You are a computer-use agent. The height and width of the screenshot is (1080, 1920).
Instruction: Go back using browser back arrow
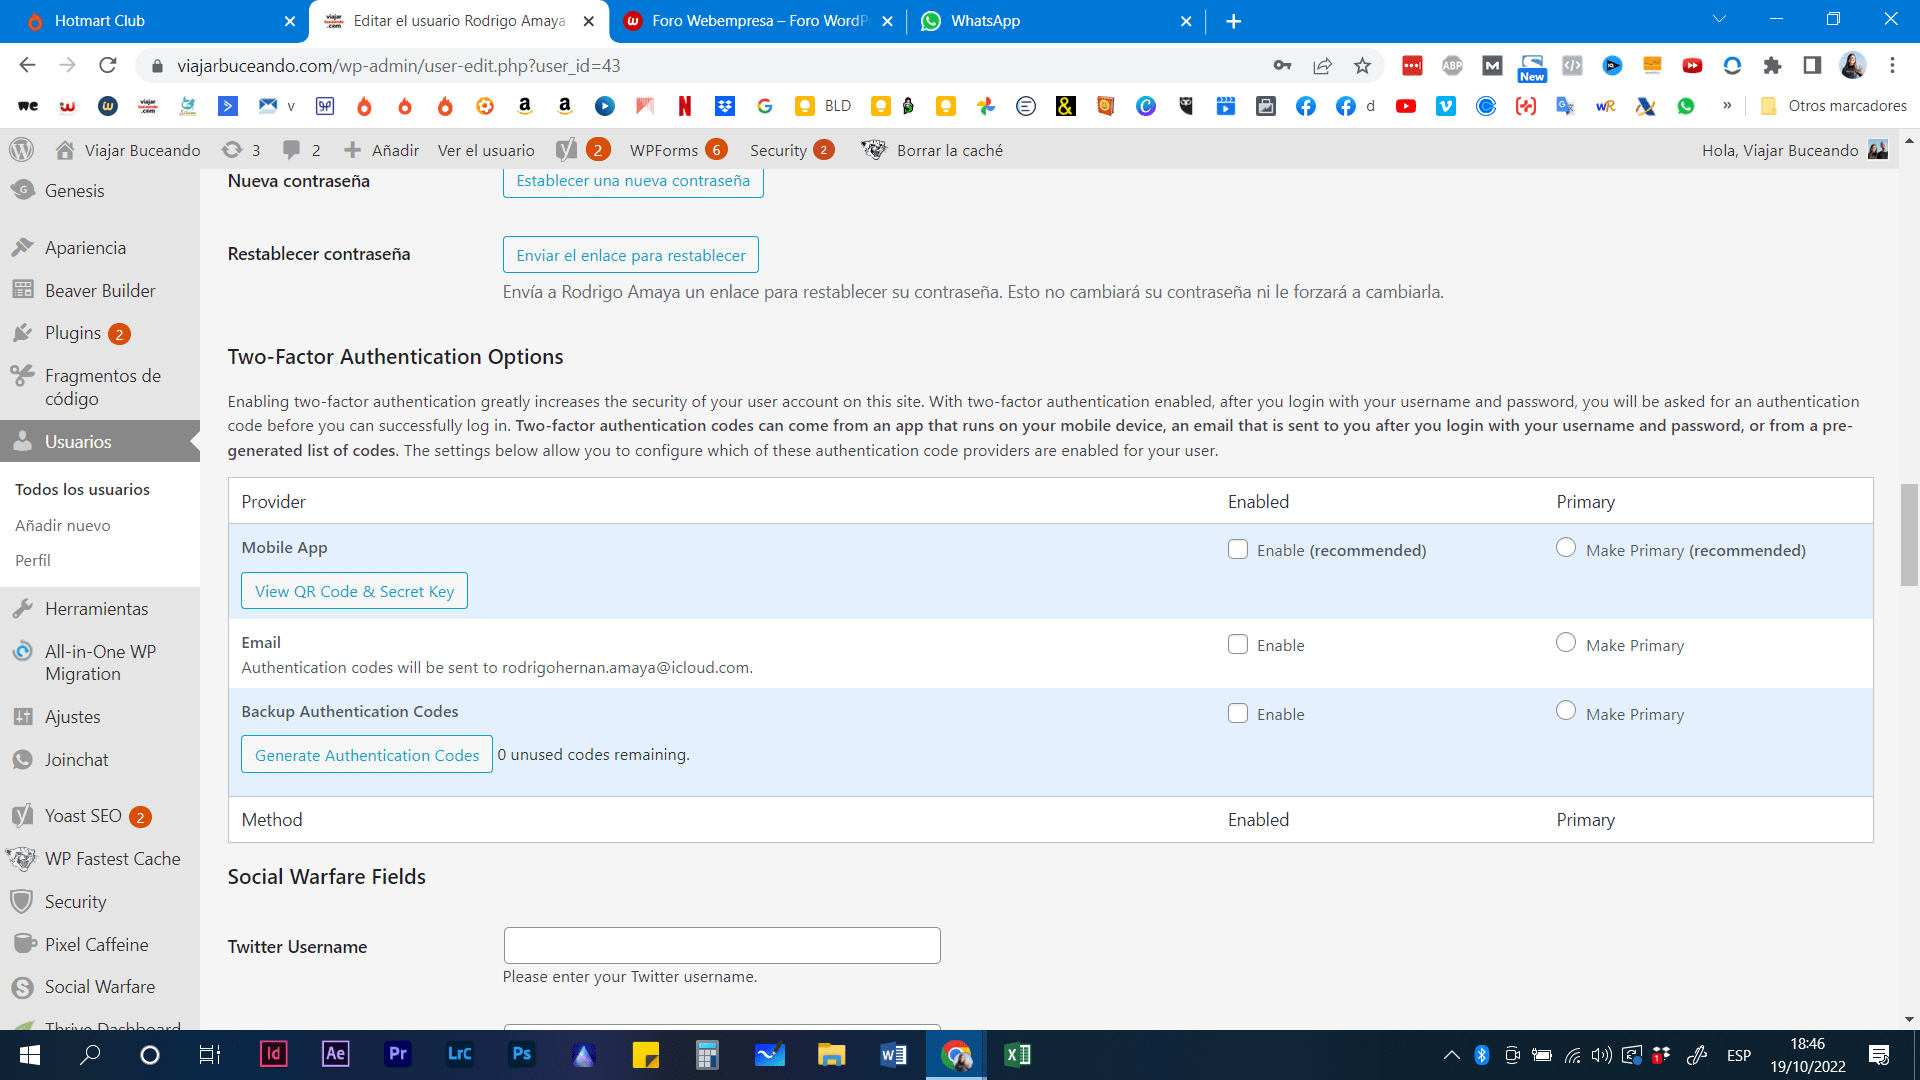(x=27, y=66)
